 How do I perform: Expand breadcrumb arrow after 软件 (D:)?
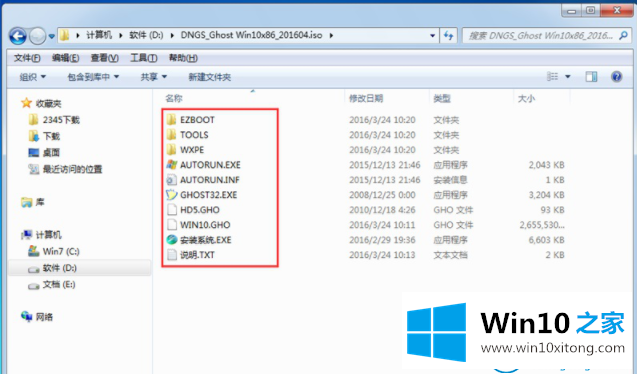(172, 36)
